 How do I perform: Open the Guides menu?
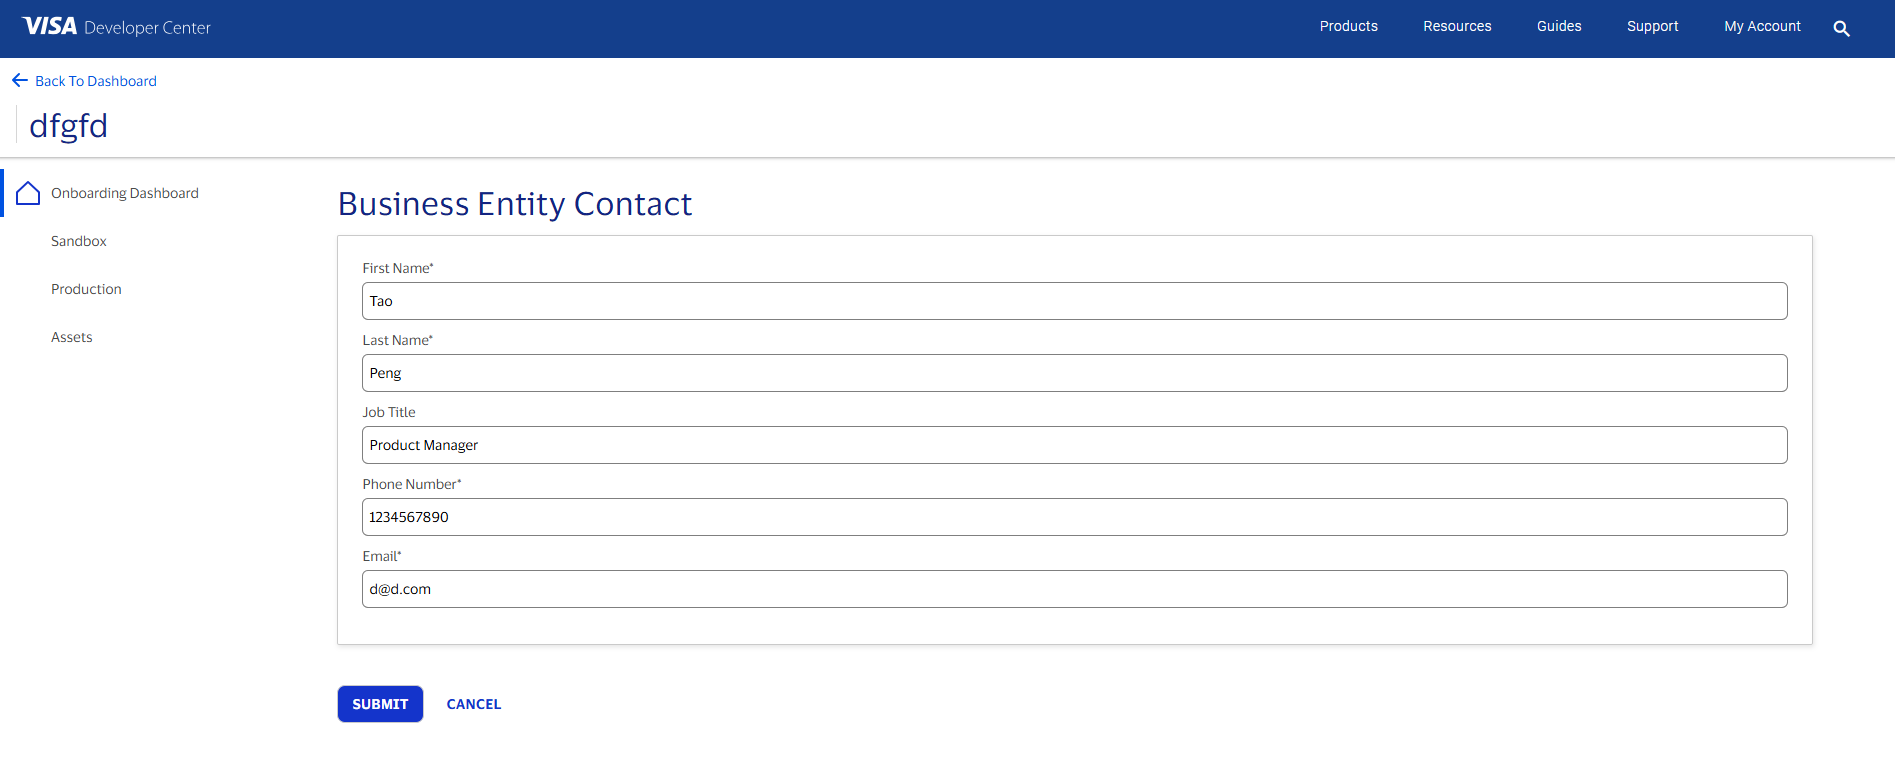click(1559, 27)
